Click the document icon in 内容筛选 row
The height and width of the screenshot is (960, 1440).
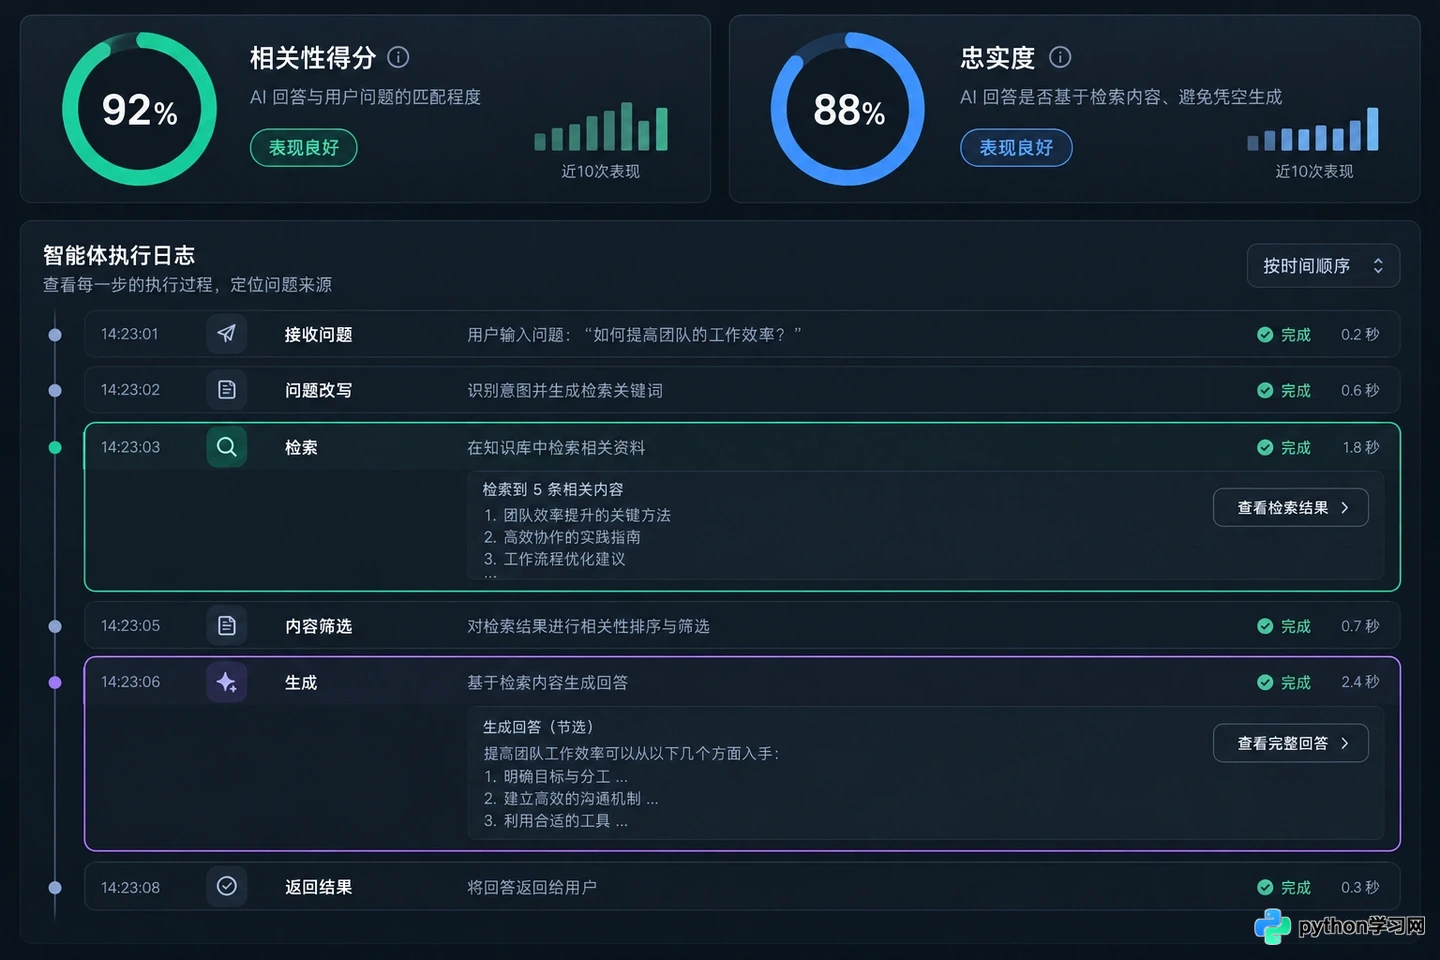click(227, 626)
